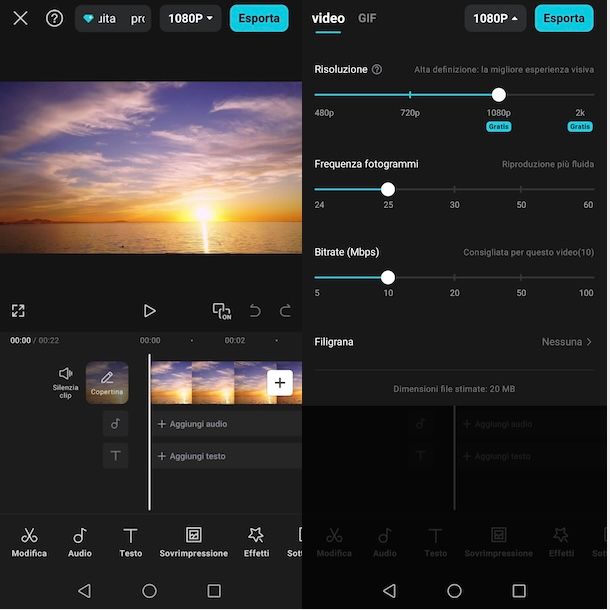Tap the Gratis badge under 1080p
This screenshot has height=610, width=610.
(x=499, y=126)
